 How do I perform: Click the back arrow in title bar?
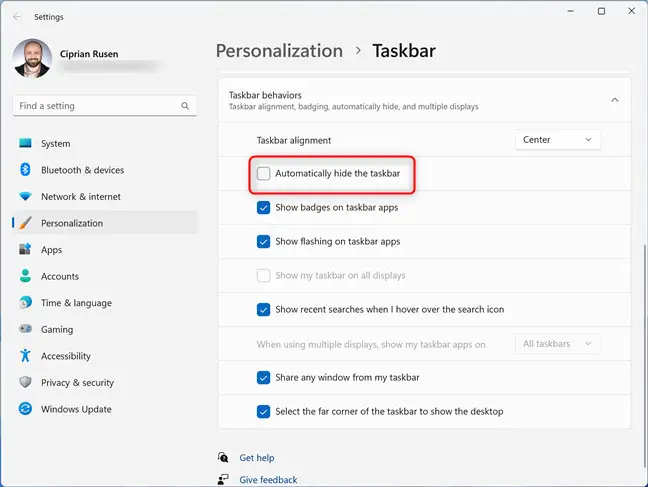[17, 17]
